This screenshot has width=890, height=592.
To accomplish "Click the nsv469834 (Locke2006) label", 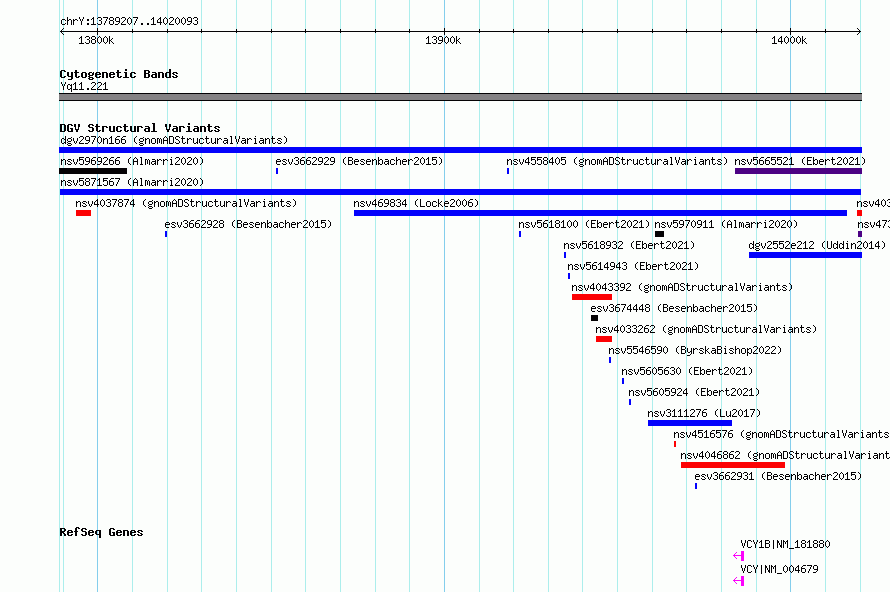I will tap(416, 203).
